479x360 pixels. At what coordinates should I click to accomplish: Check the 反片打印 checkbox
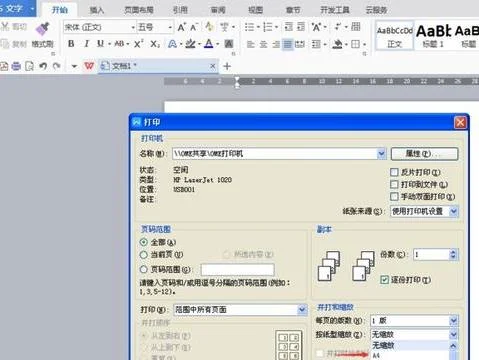click(394, 172)
